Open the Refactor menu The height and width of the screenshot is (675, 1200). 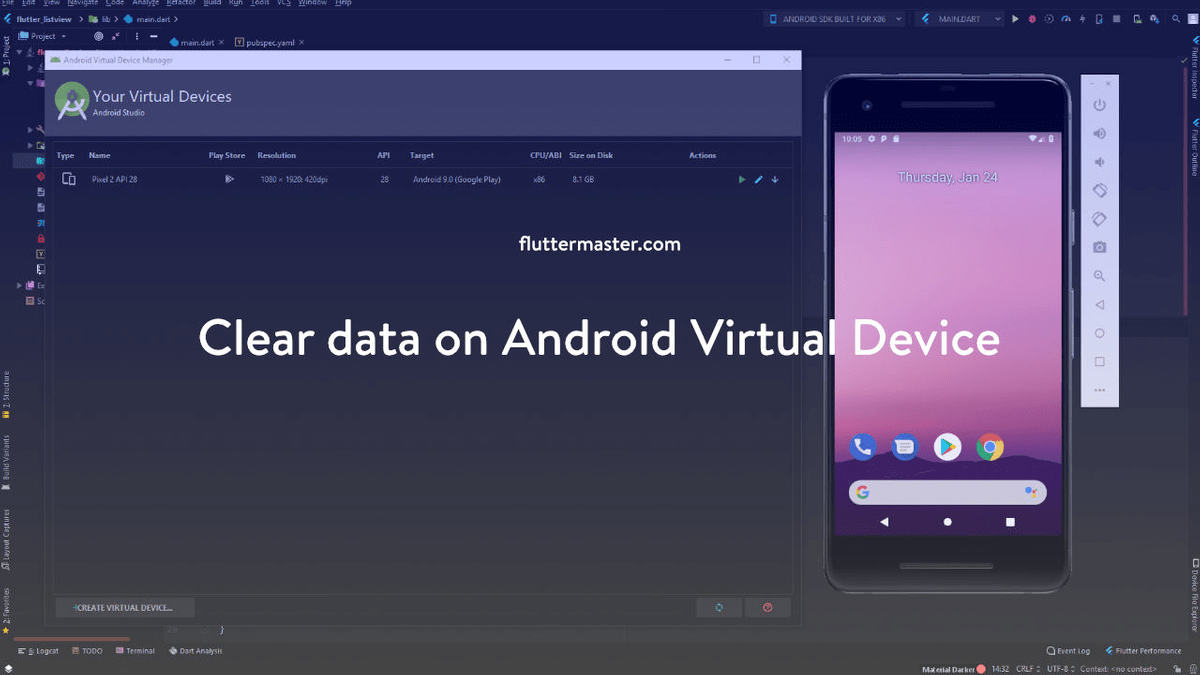(x=180, y=3)
